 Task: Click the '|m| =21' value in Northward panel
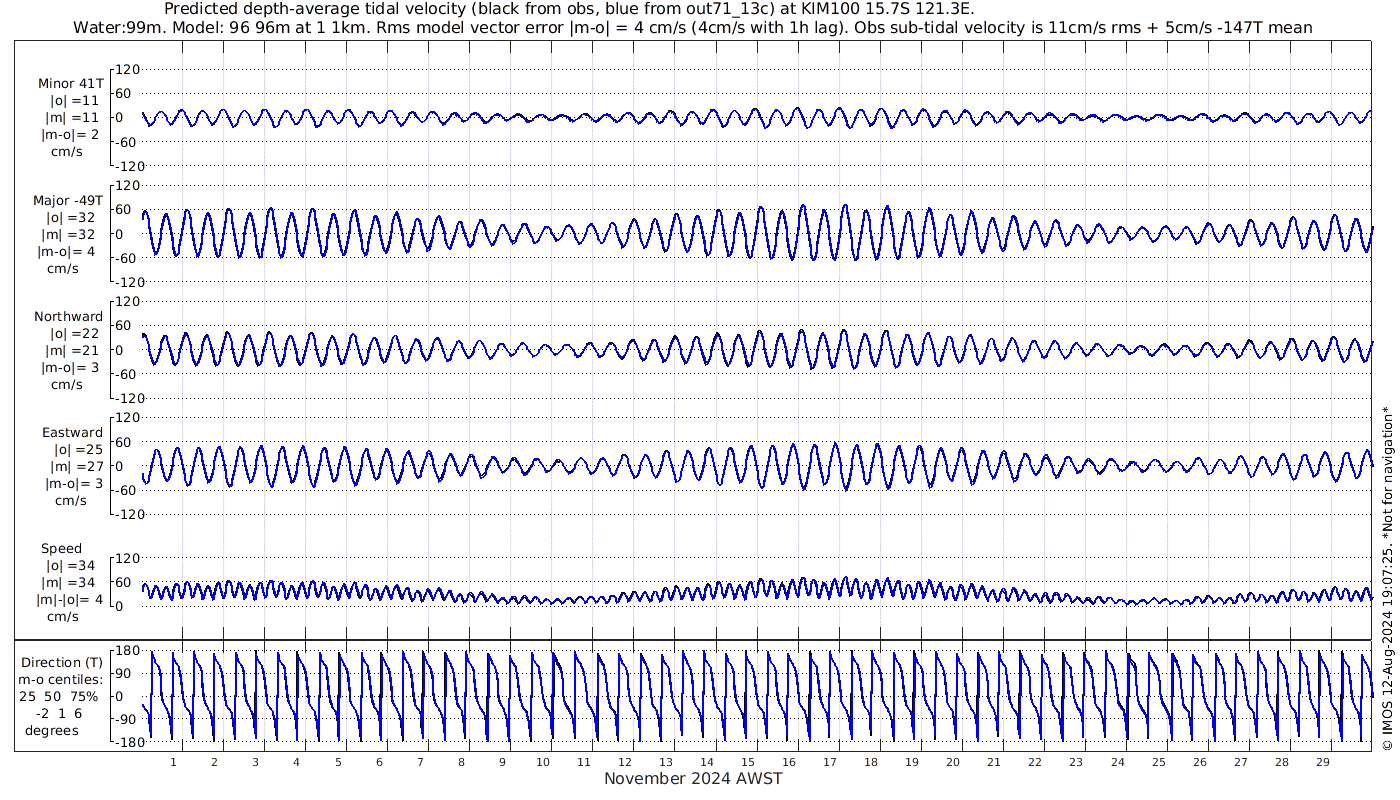(71, 350)
